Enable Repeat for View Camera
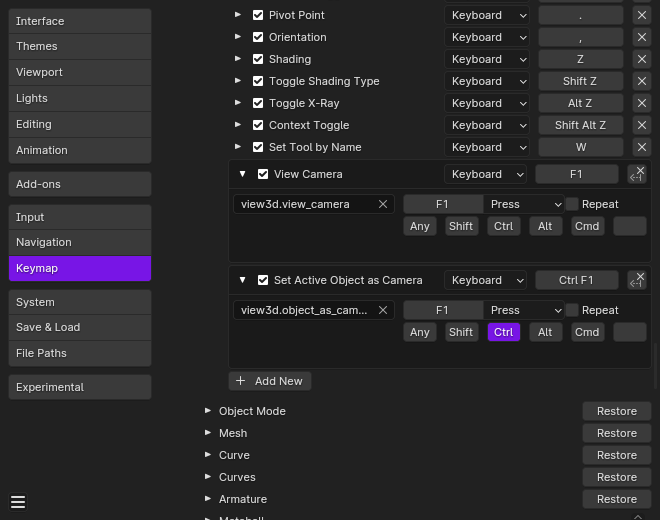This screenshot has height=520, width=660. pos(572,204)
